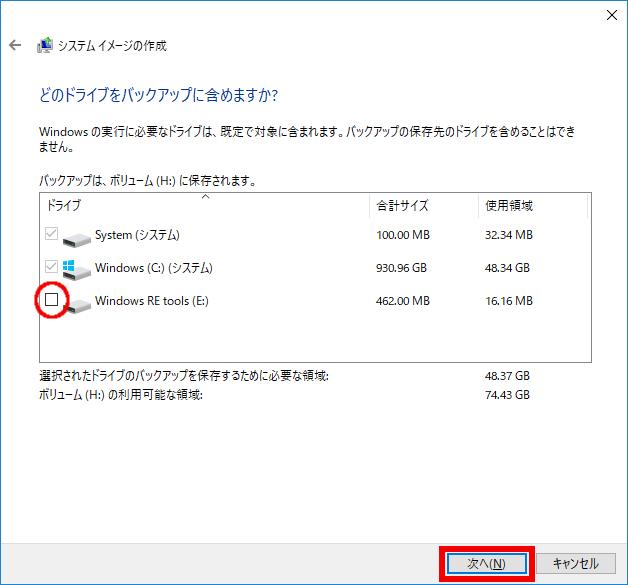
Task: Select the Windows (C:) (システム) row label
Action: 154,267
